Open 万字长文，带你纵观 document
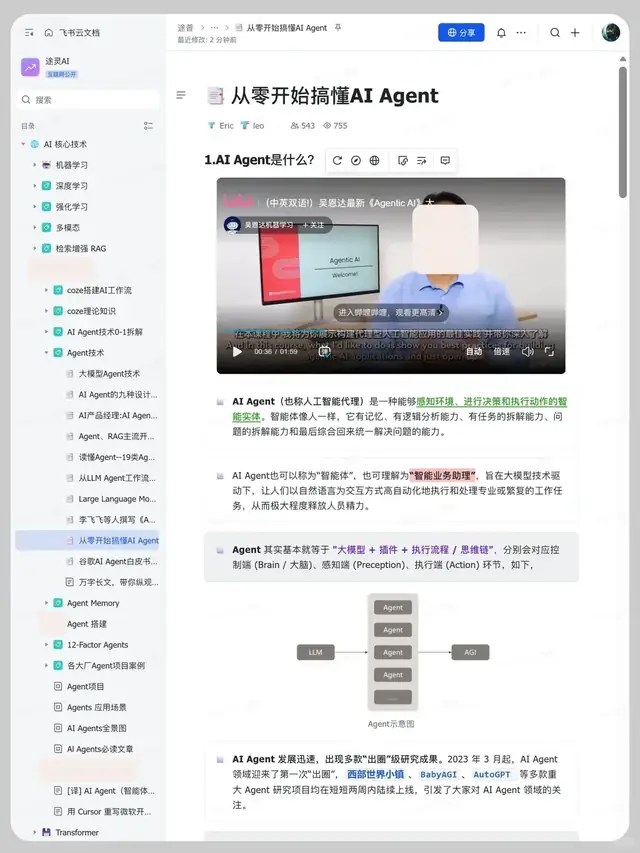The width and height of the screenshot is (640, 853). point(119,582)
